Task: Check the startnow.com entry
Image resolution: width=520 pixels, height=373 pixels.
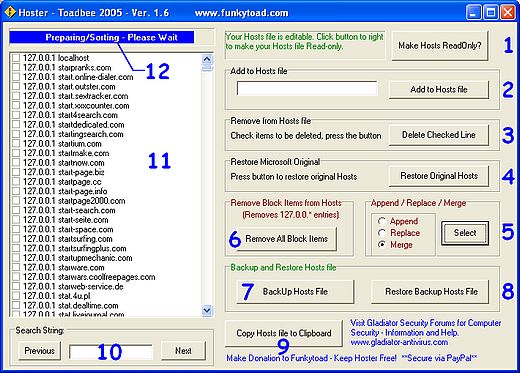Action: point(16,163)
